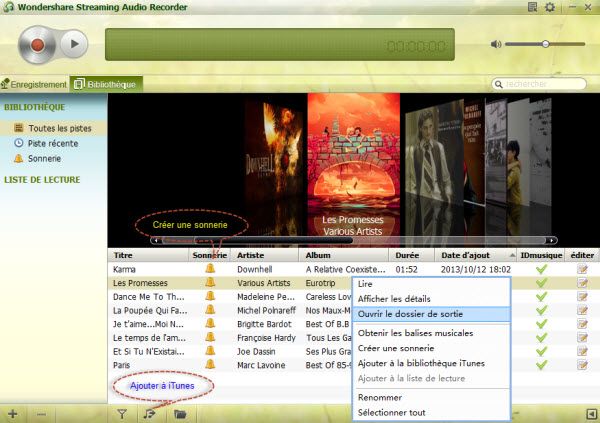
Task: Click the play button beside record
Action: pyautogui.click(x=74, y=44)
